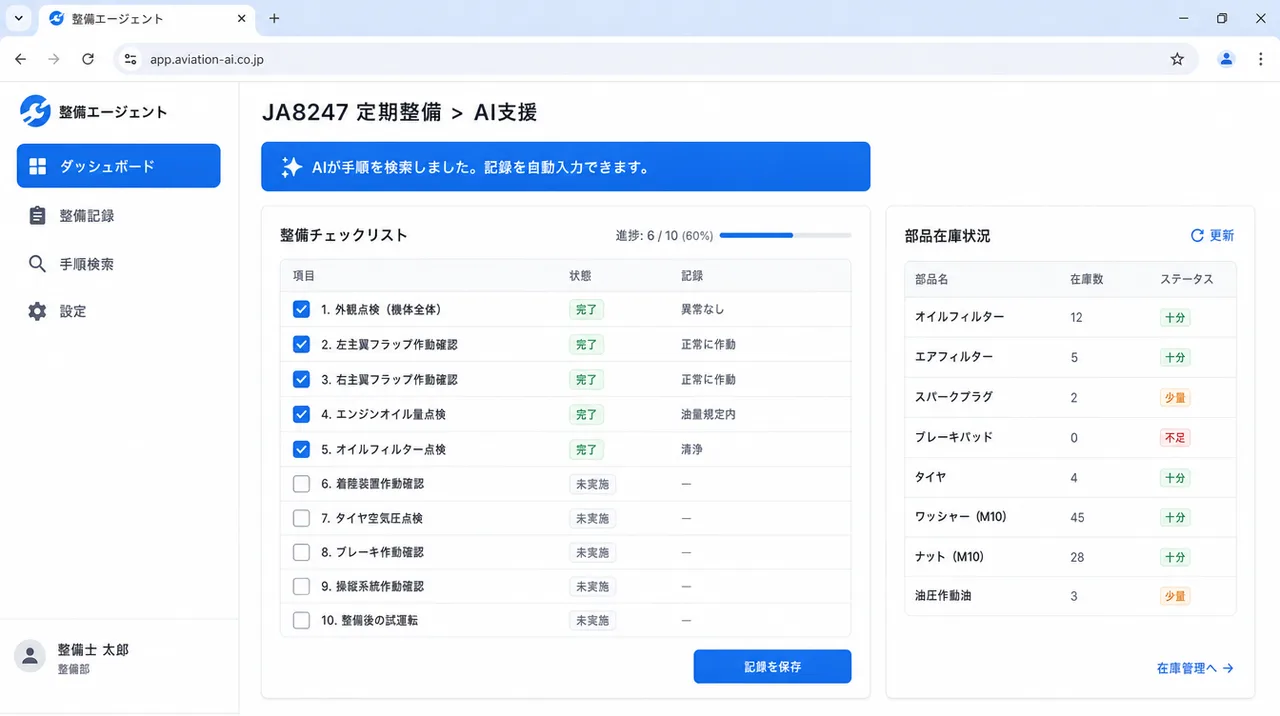Click the user avatar of 整備士 太郎
The height and width of the screenshot is (716, 1280).
click(x=30, y=656)
